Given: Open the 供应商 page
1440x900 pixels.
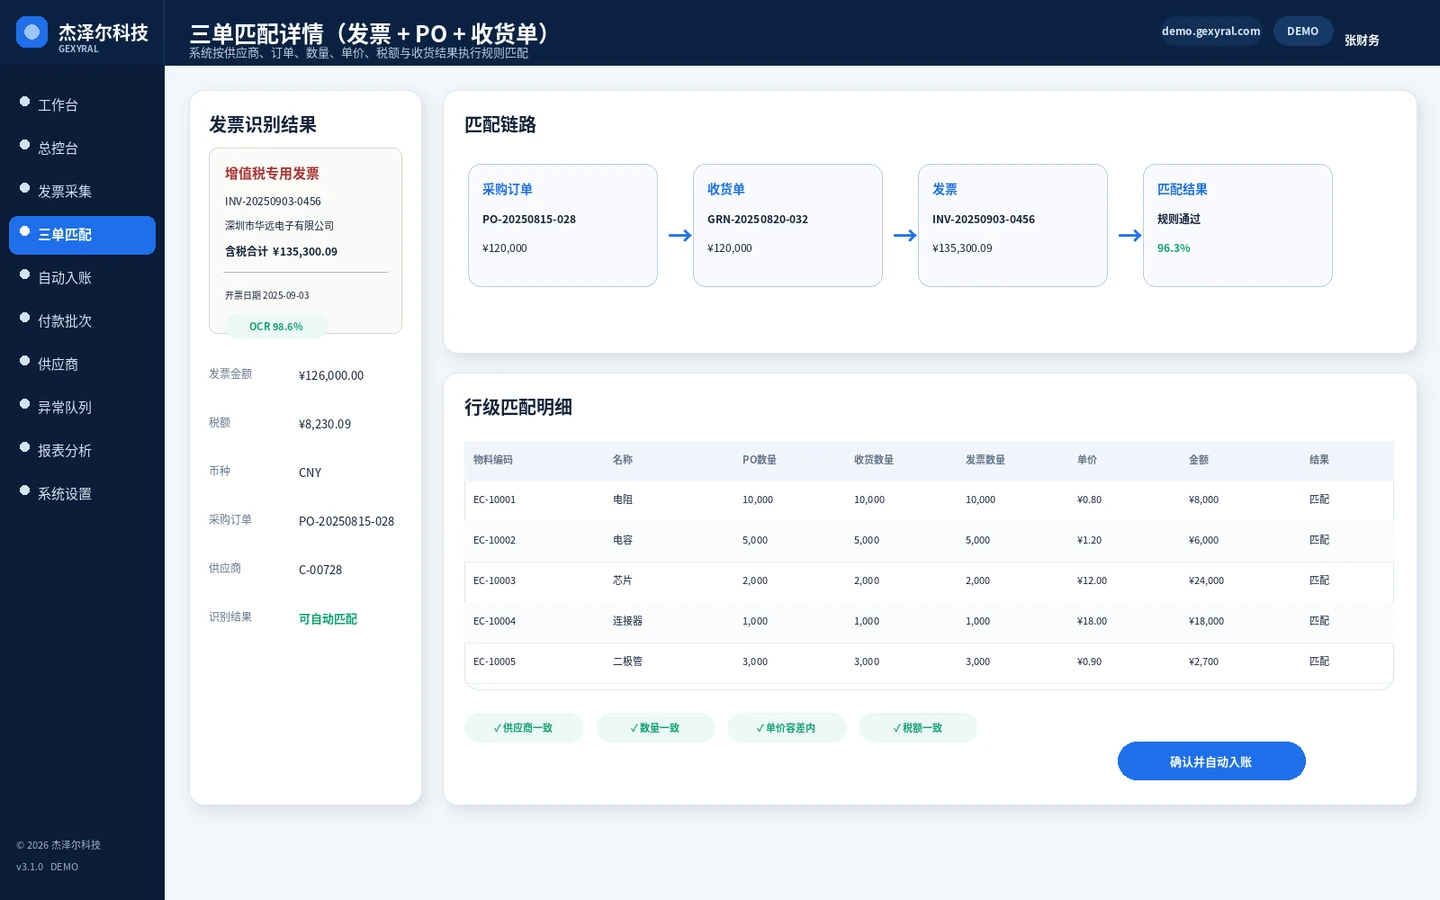Looking at the screenshot, I should point(82,364).
